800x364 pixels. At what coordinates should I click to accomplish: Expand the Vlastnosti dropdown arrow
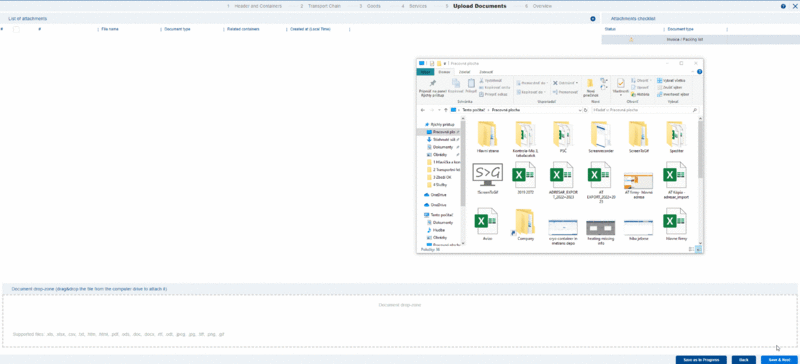620,95
